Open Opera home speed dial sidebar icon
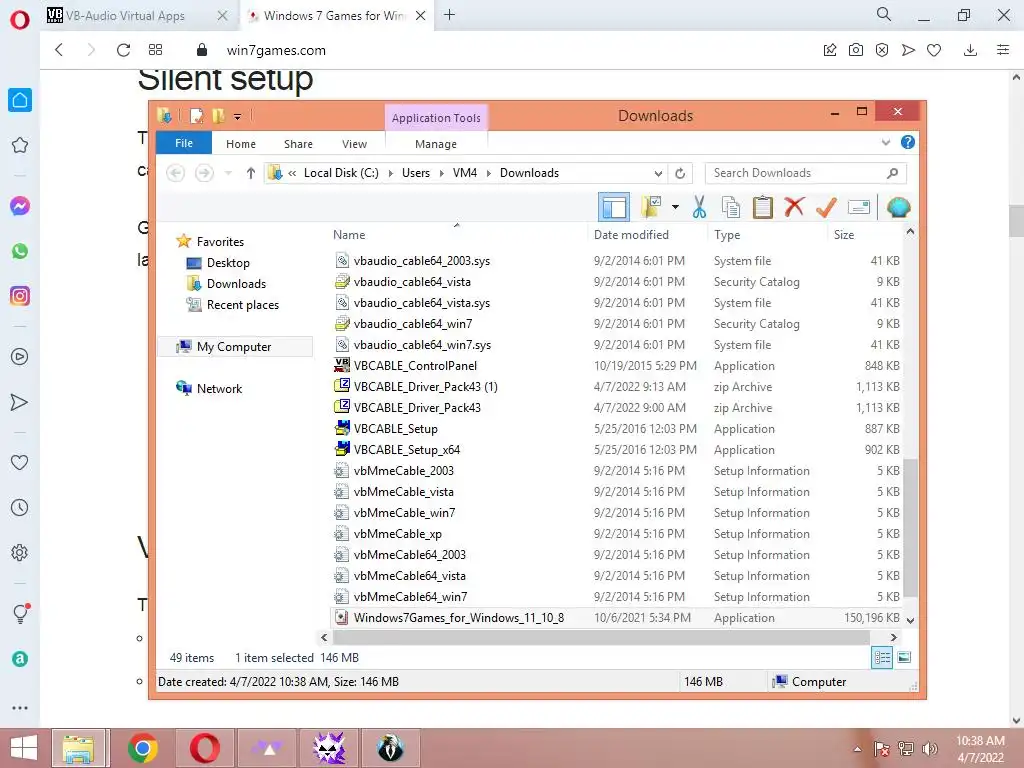The height and width of the screenshot is (768, 1024). click(20, 100)
